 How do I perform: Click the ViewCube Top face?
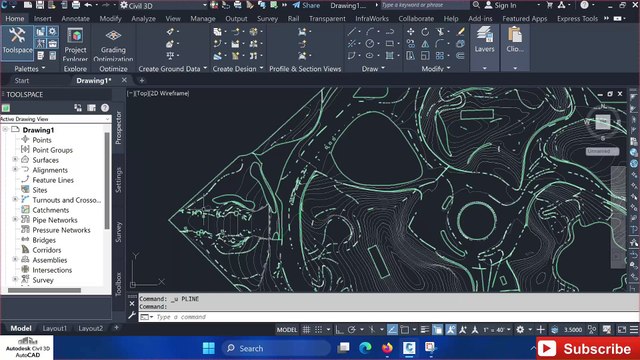coord(602,122)
